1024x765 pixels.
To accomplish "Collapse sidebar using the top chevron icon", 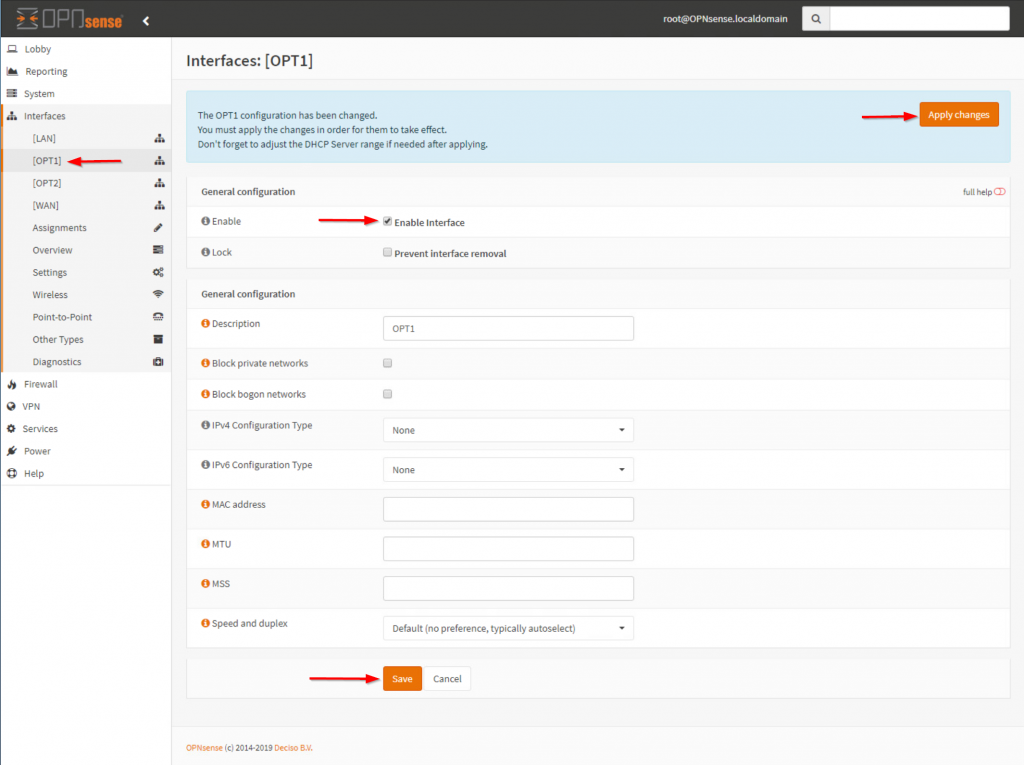I will pos(146,20).
